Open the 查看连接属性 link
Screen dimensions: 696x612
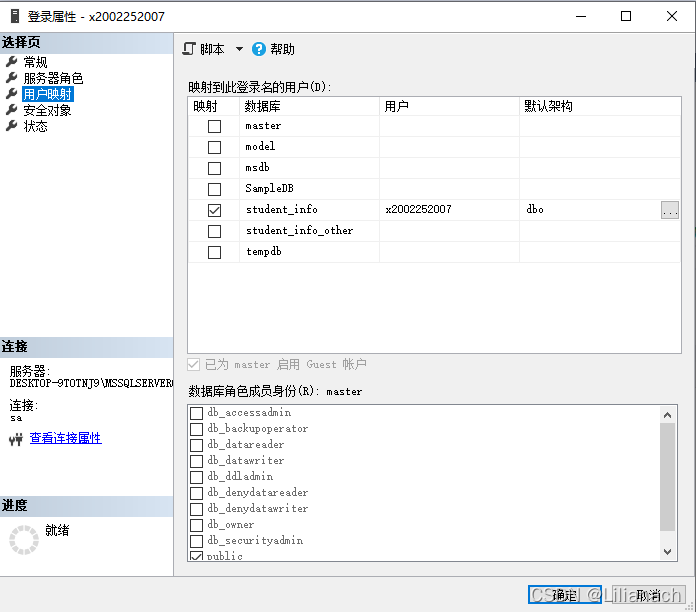(x=66, y=438)
